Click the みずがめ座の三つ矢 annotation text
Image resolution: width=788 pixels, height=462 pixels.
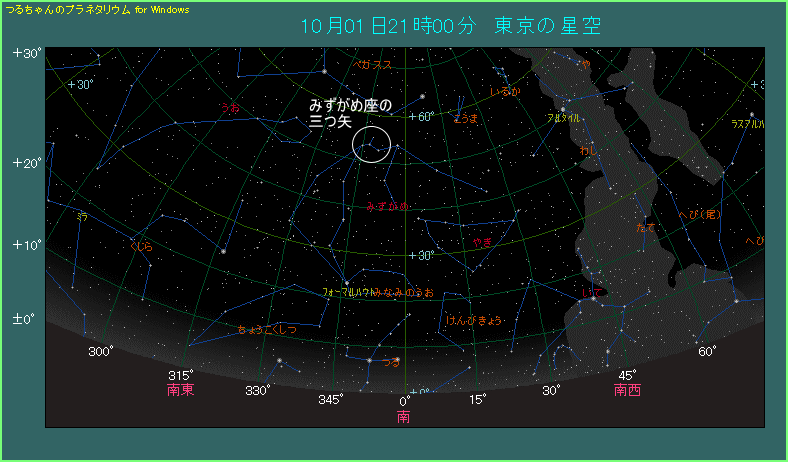click(x=350, y=112)
